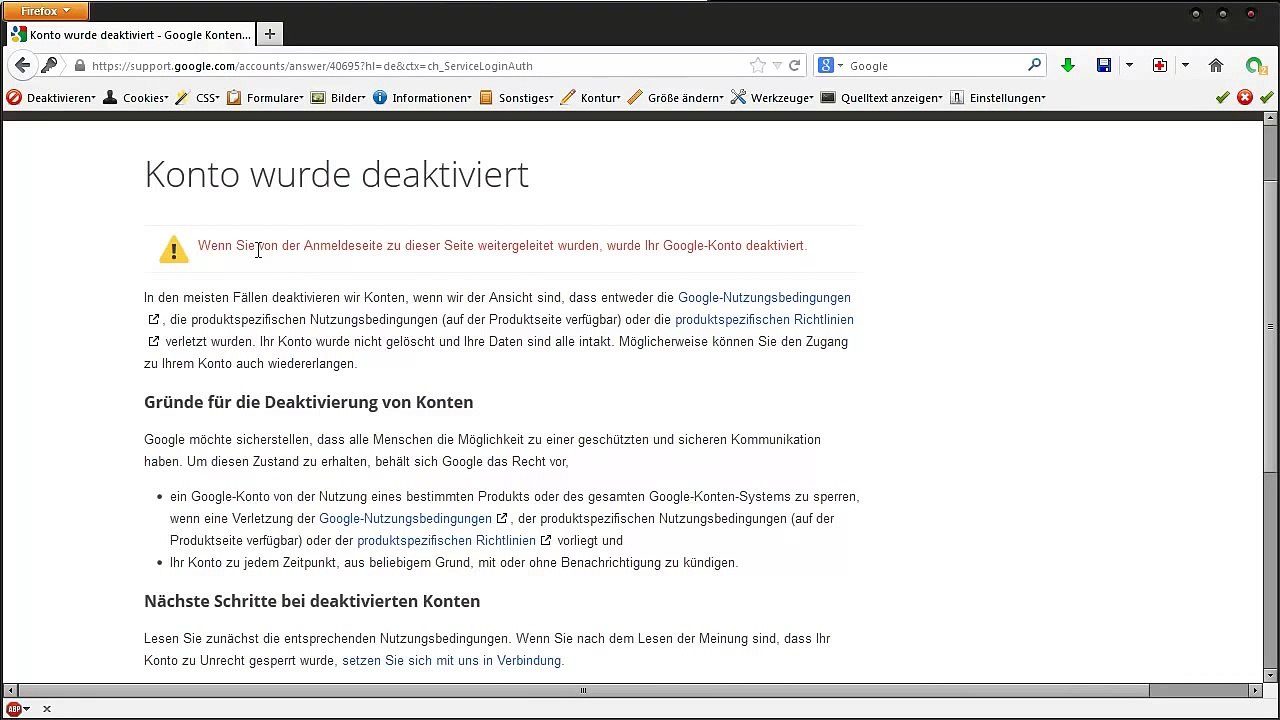
Task: Click the Google search engine icon
Action: pyautogui.click(x=826, y=66)
